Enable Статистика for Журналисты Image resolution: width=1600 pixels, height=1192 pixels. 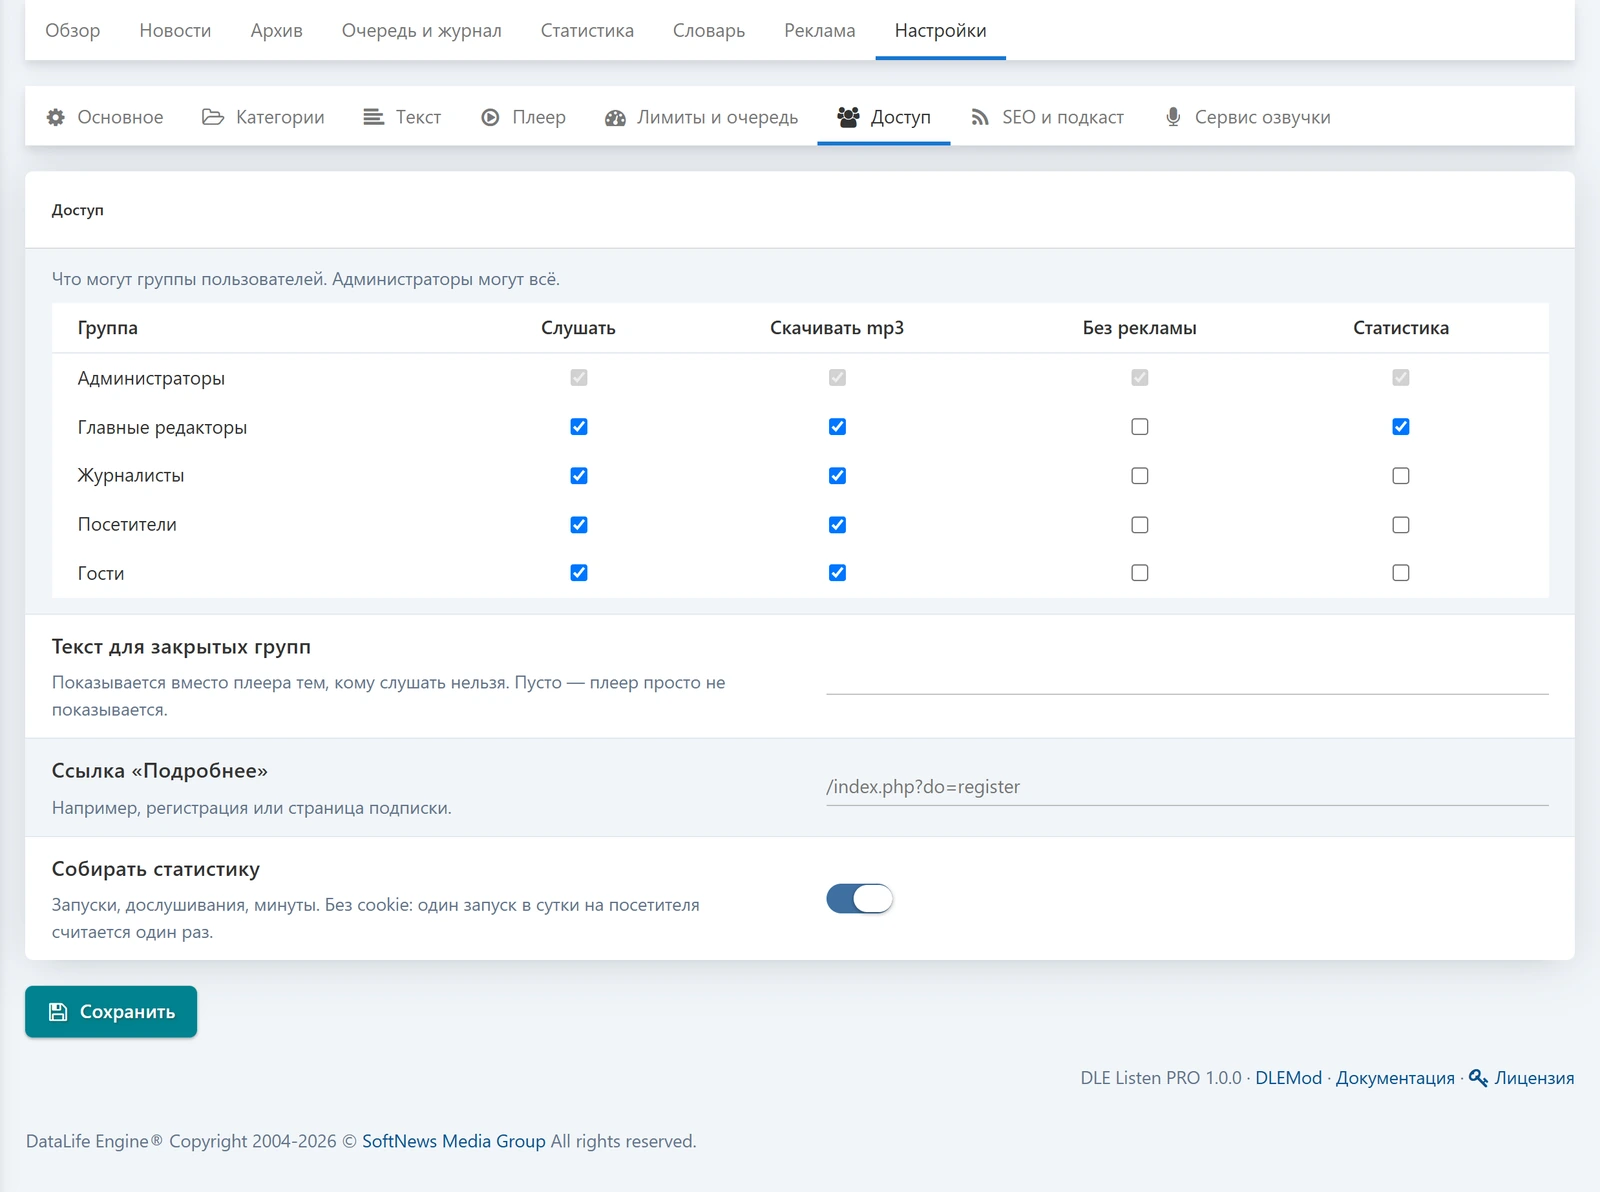(1401, 476)
